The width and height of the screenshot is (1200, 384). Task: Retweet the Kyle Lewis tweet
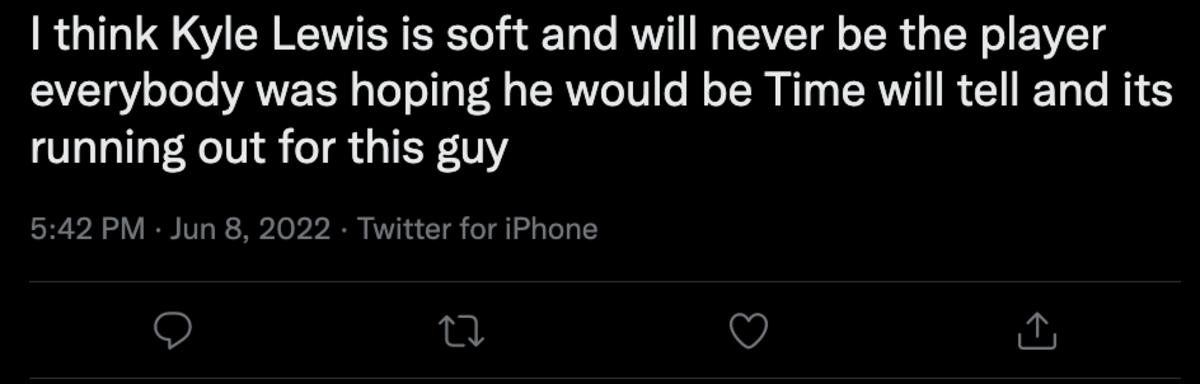461,331
